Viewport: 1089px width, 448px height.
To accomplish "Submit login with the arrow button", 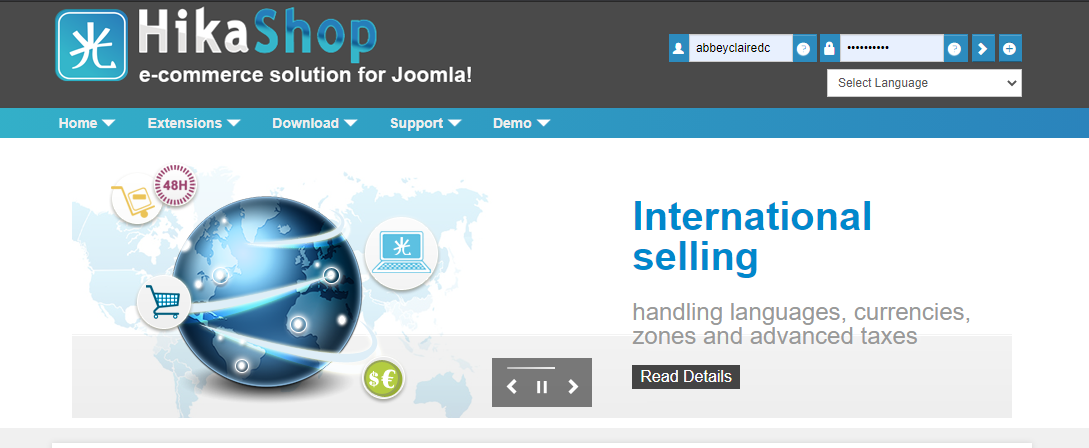I will [983, 49].
